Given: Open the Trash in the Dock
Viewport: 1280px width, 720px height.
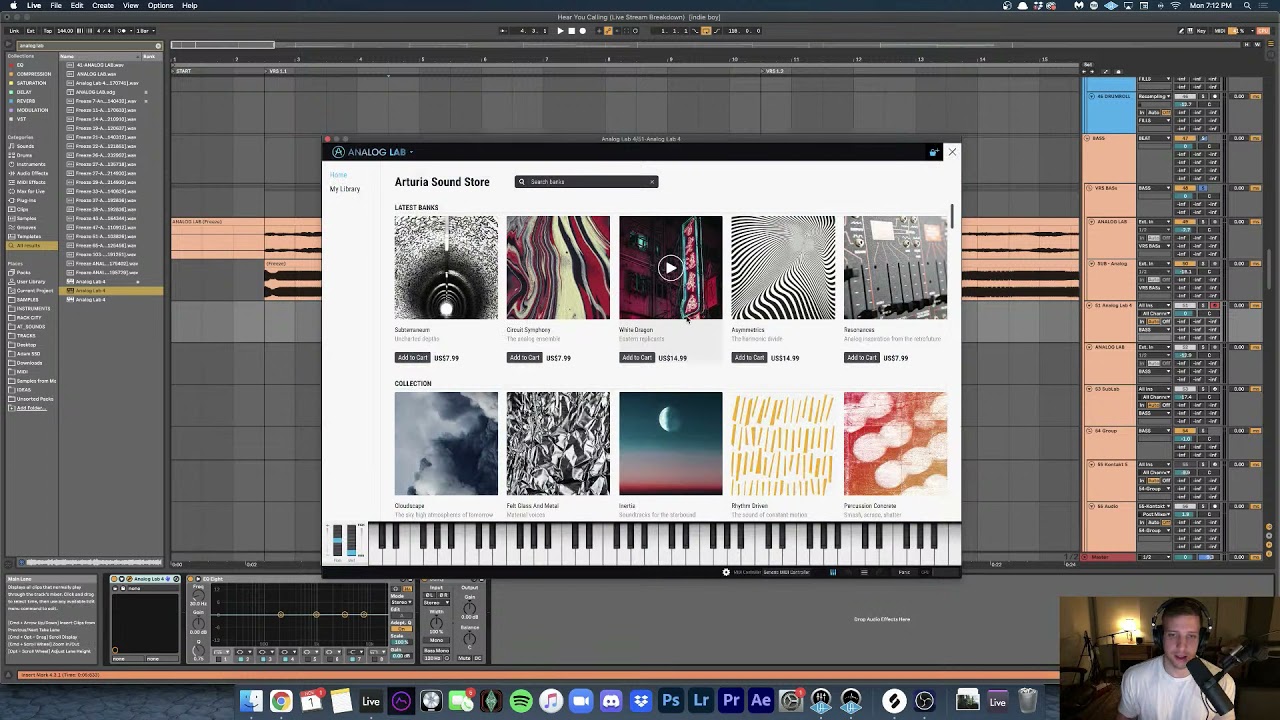Looking at the screenshot, I should 1028,701.
